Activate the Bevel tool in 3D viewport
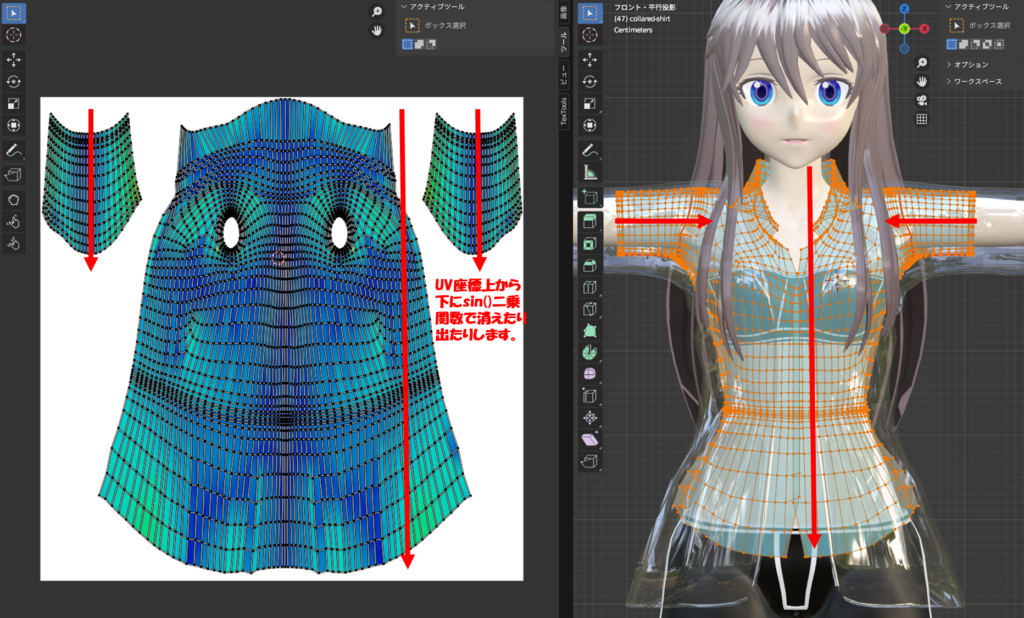1024x618 pixels. 590,264
